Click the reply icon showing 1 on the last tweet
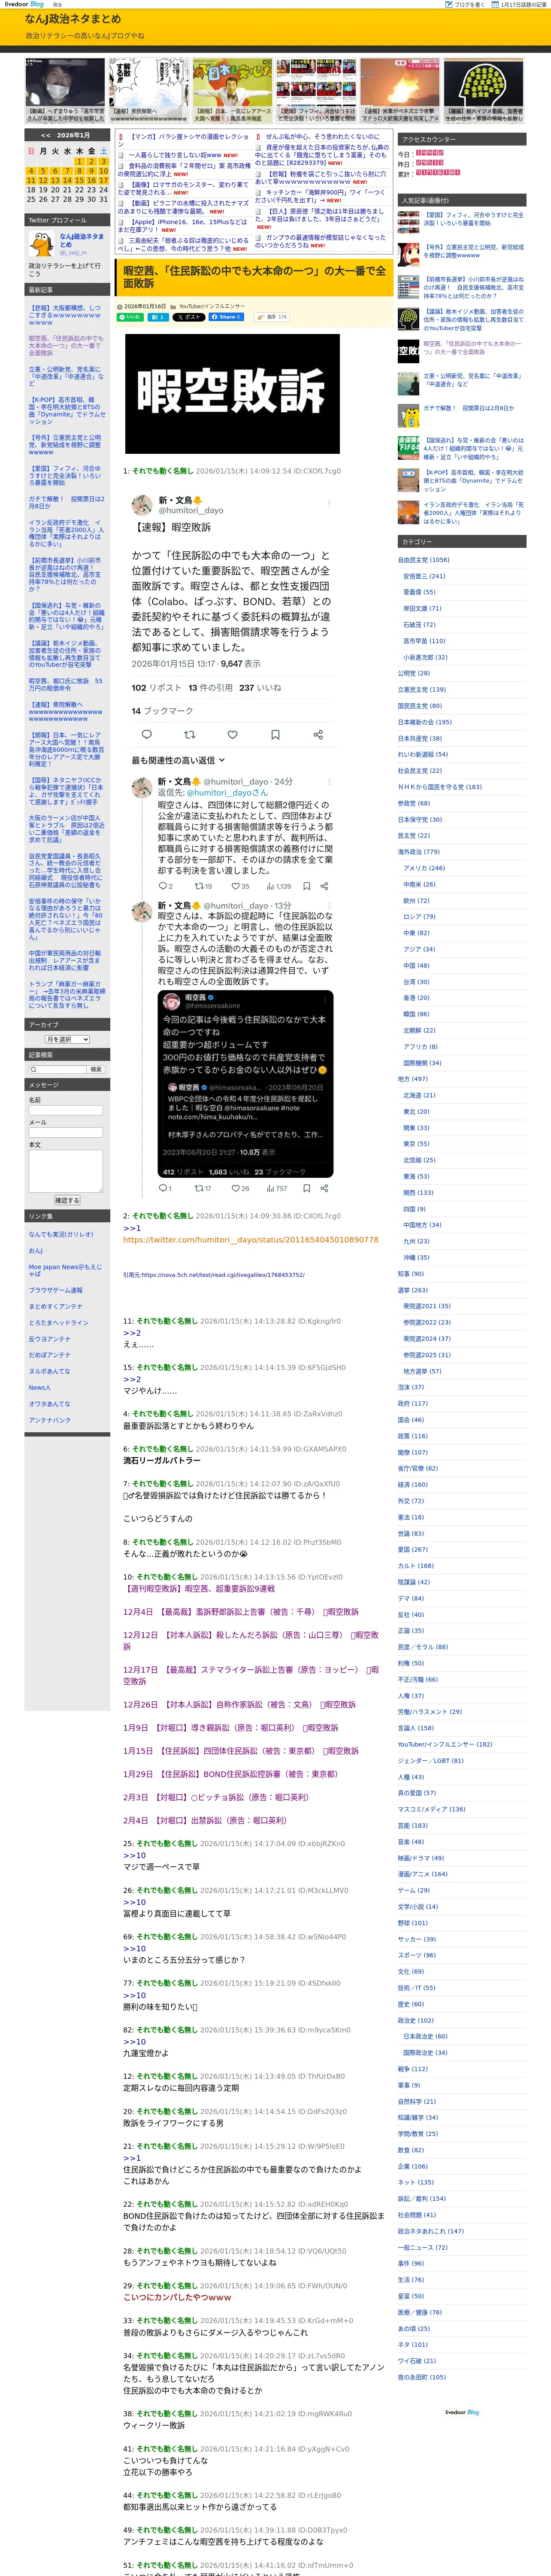 point(163,1188)
